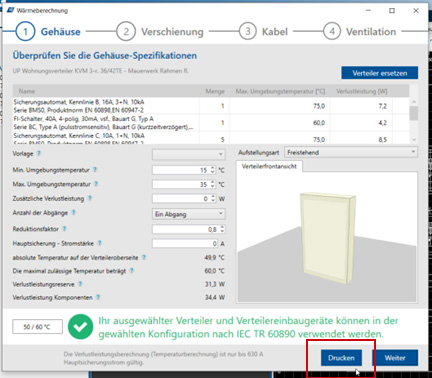Click the 31,3 W Verlustleistungsreserve value
The image size is (432, 378).
215,284
